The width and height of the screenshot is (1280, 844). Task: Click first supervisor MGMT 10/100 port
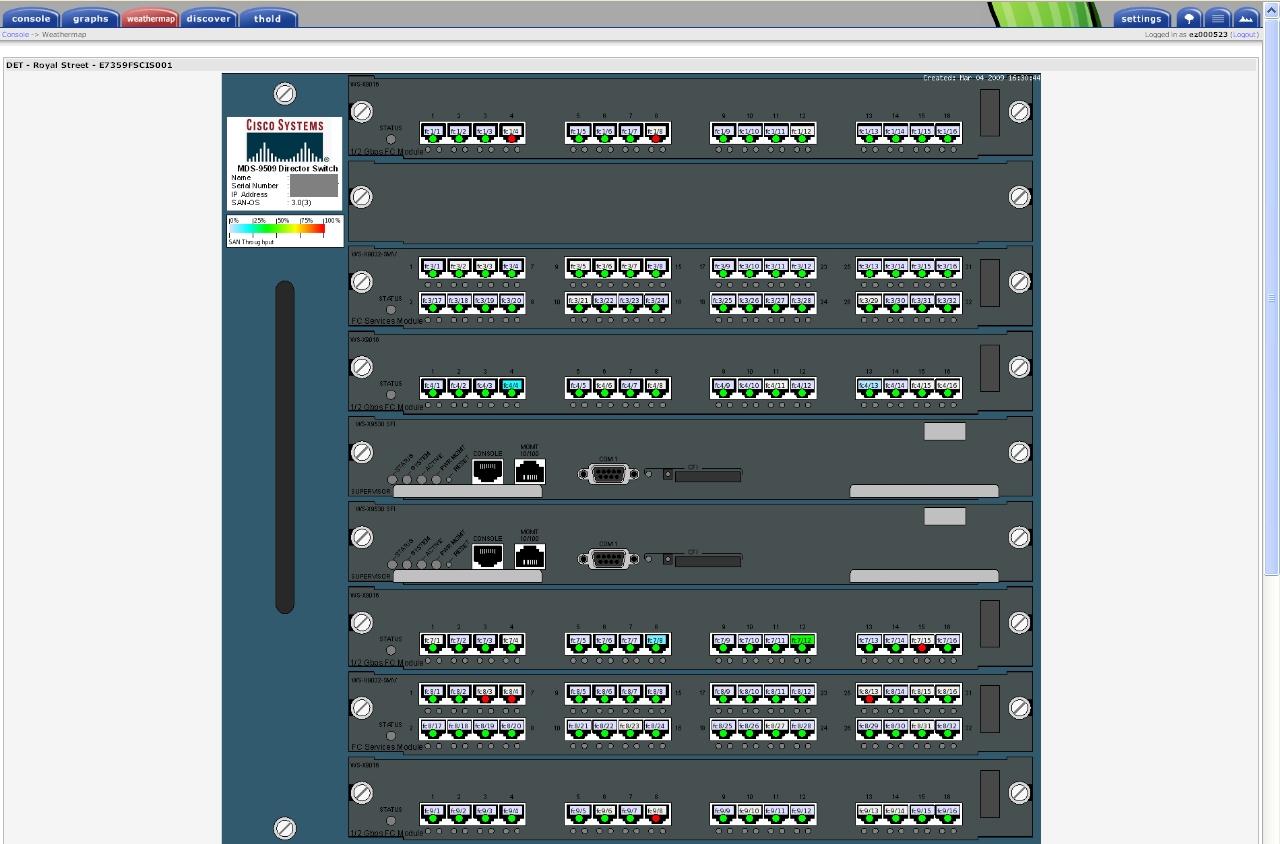point(529,471)
